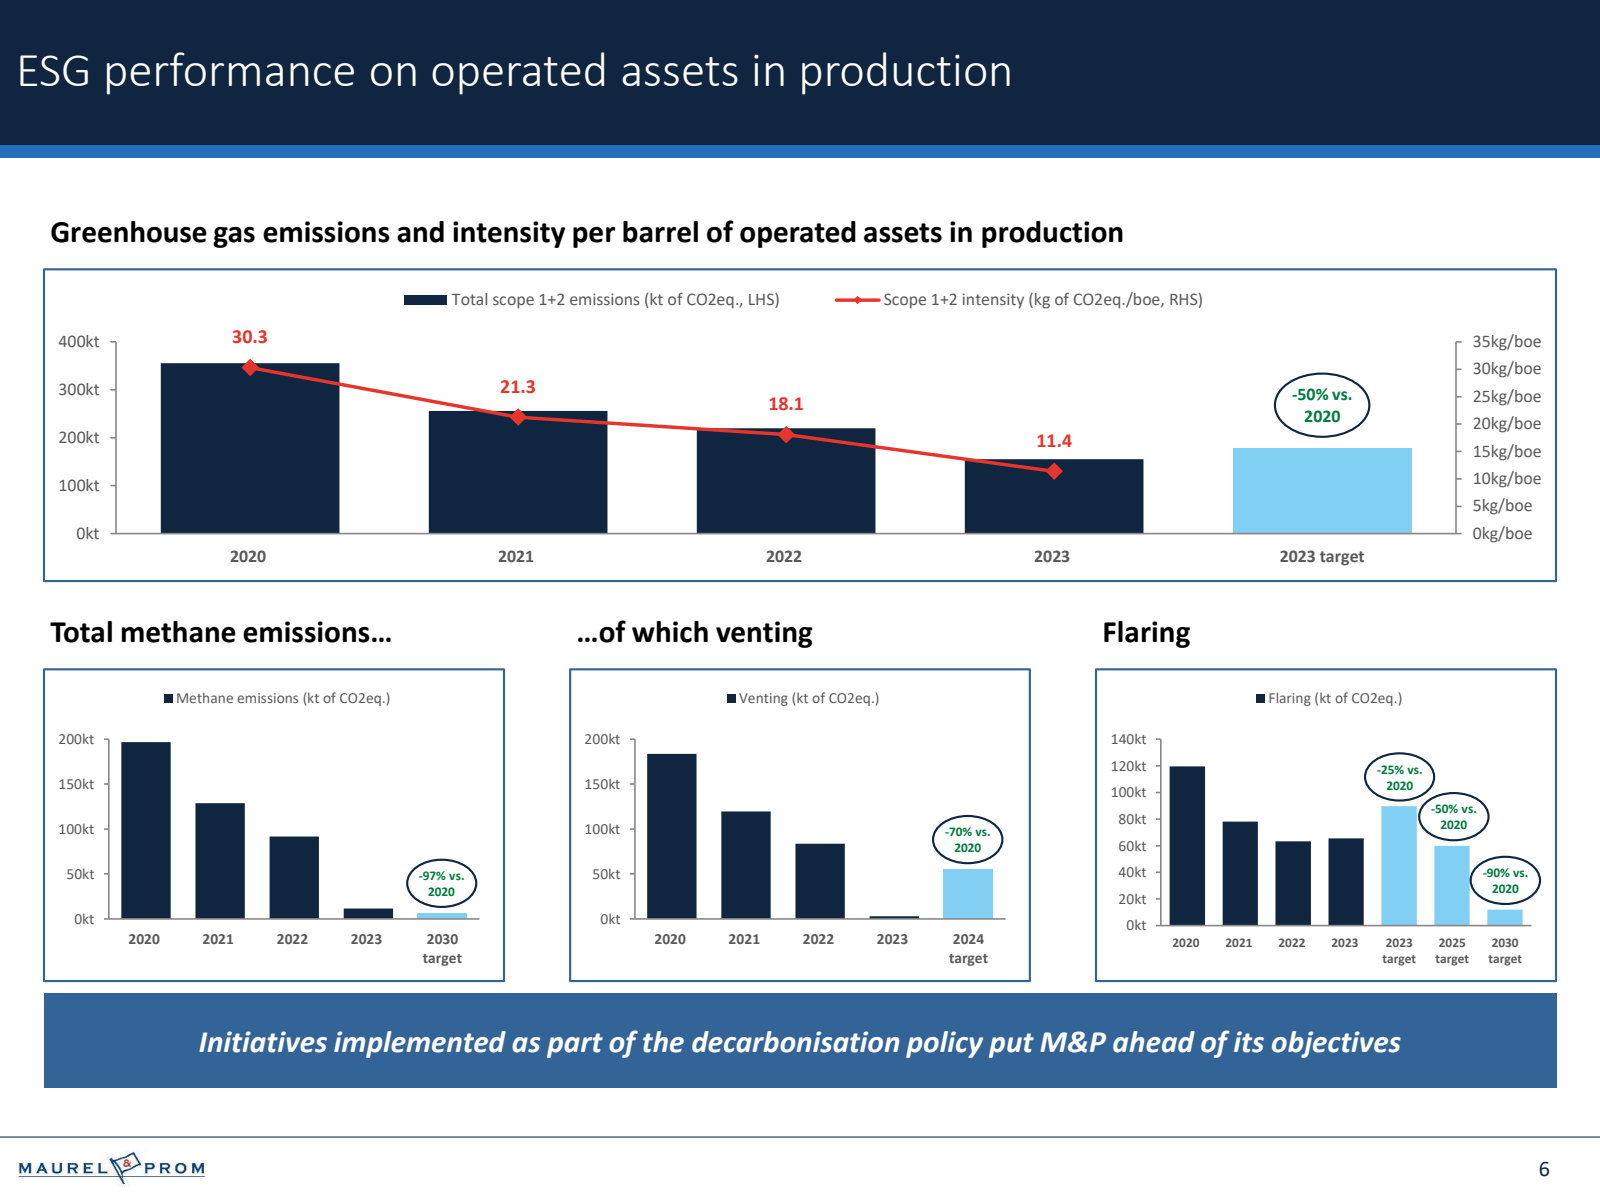This screenshot has width=1600, height=1200.
Task: Click the 2021 bar in the flaring chart
Action: (x=1240, y=873)
